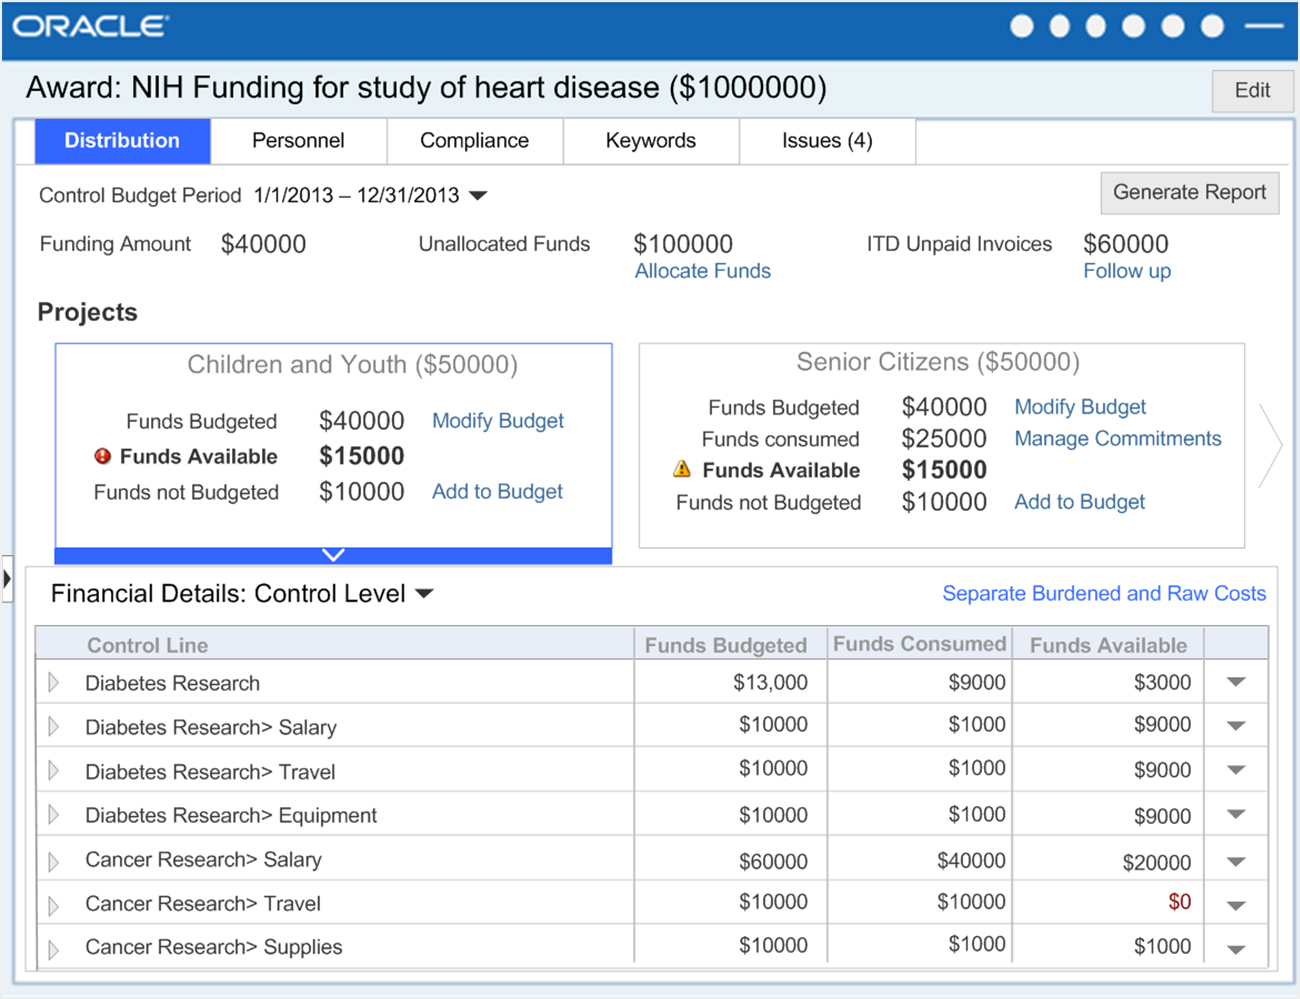Click the Generate Report button
1300x999 pixels.
click(1189, 192)
